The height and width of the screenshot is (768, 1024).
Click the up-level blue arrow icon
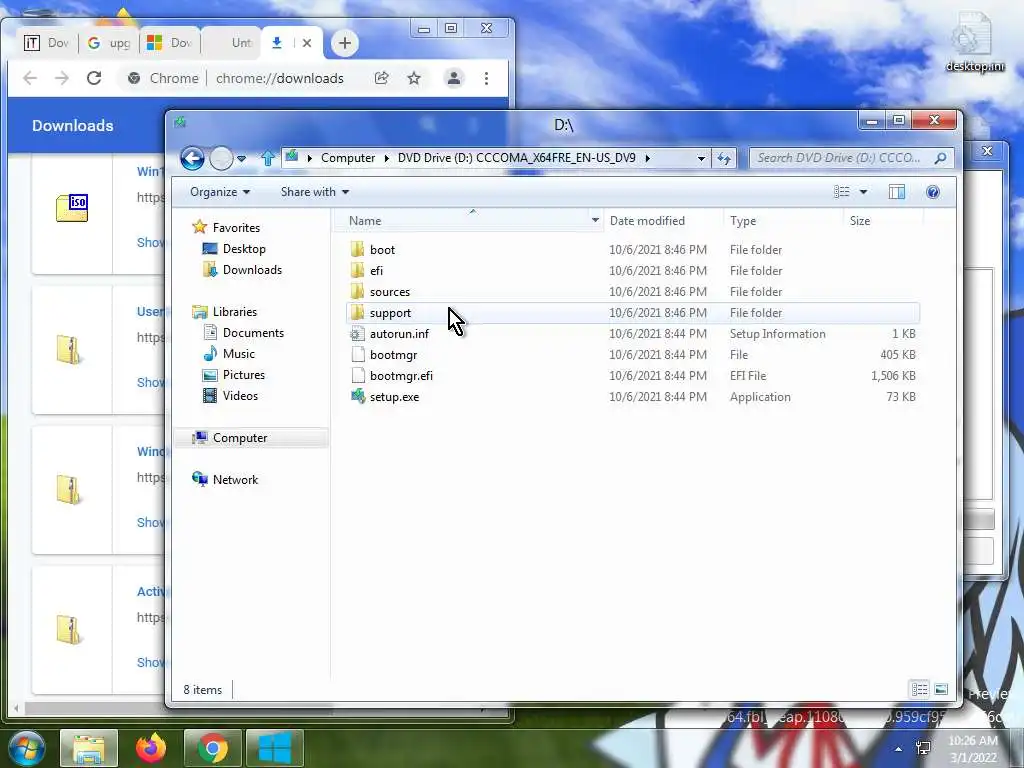tap(268, 158)
